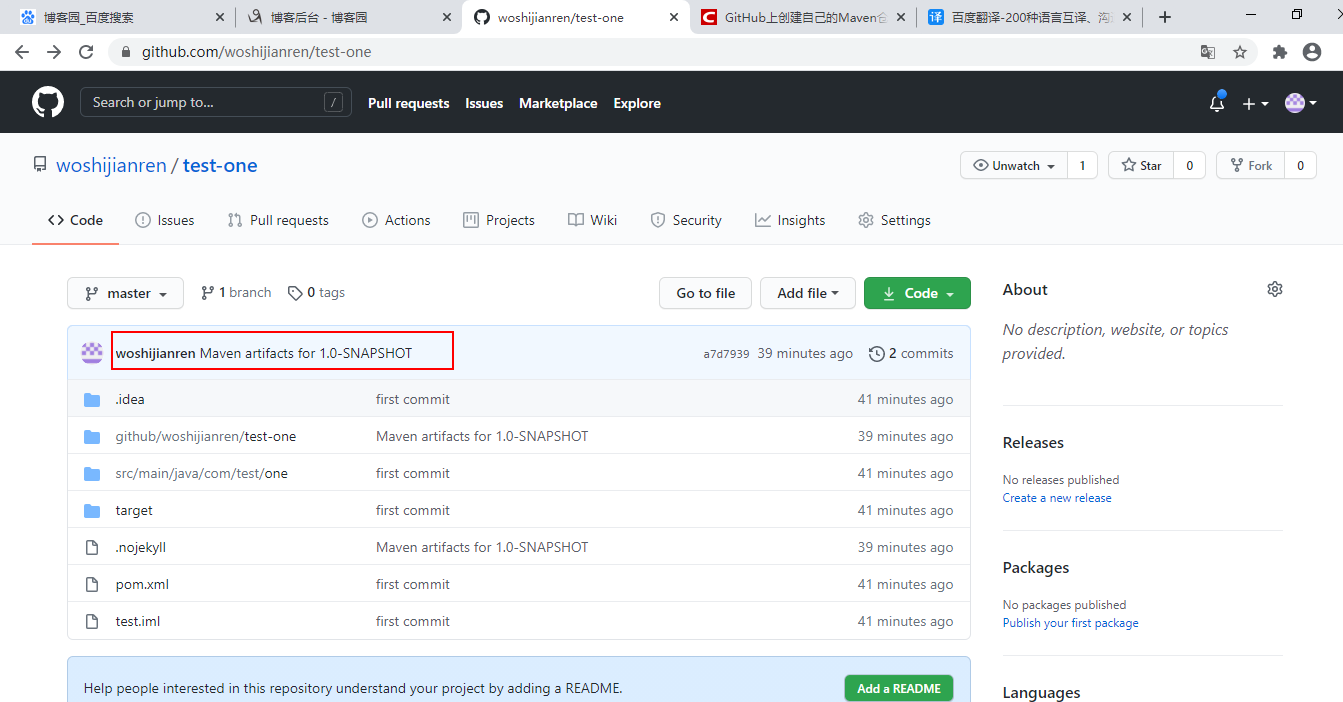Click Create a new release link

1057,498
